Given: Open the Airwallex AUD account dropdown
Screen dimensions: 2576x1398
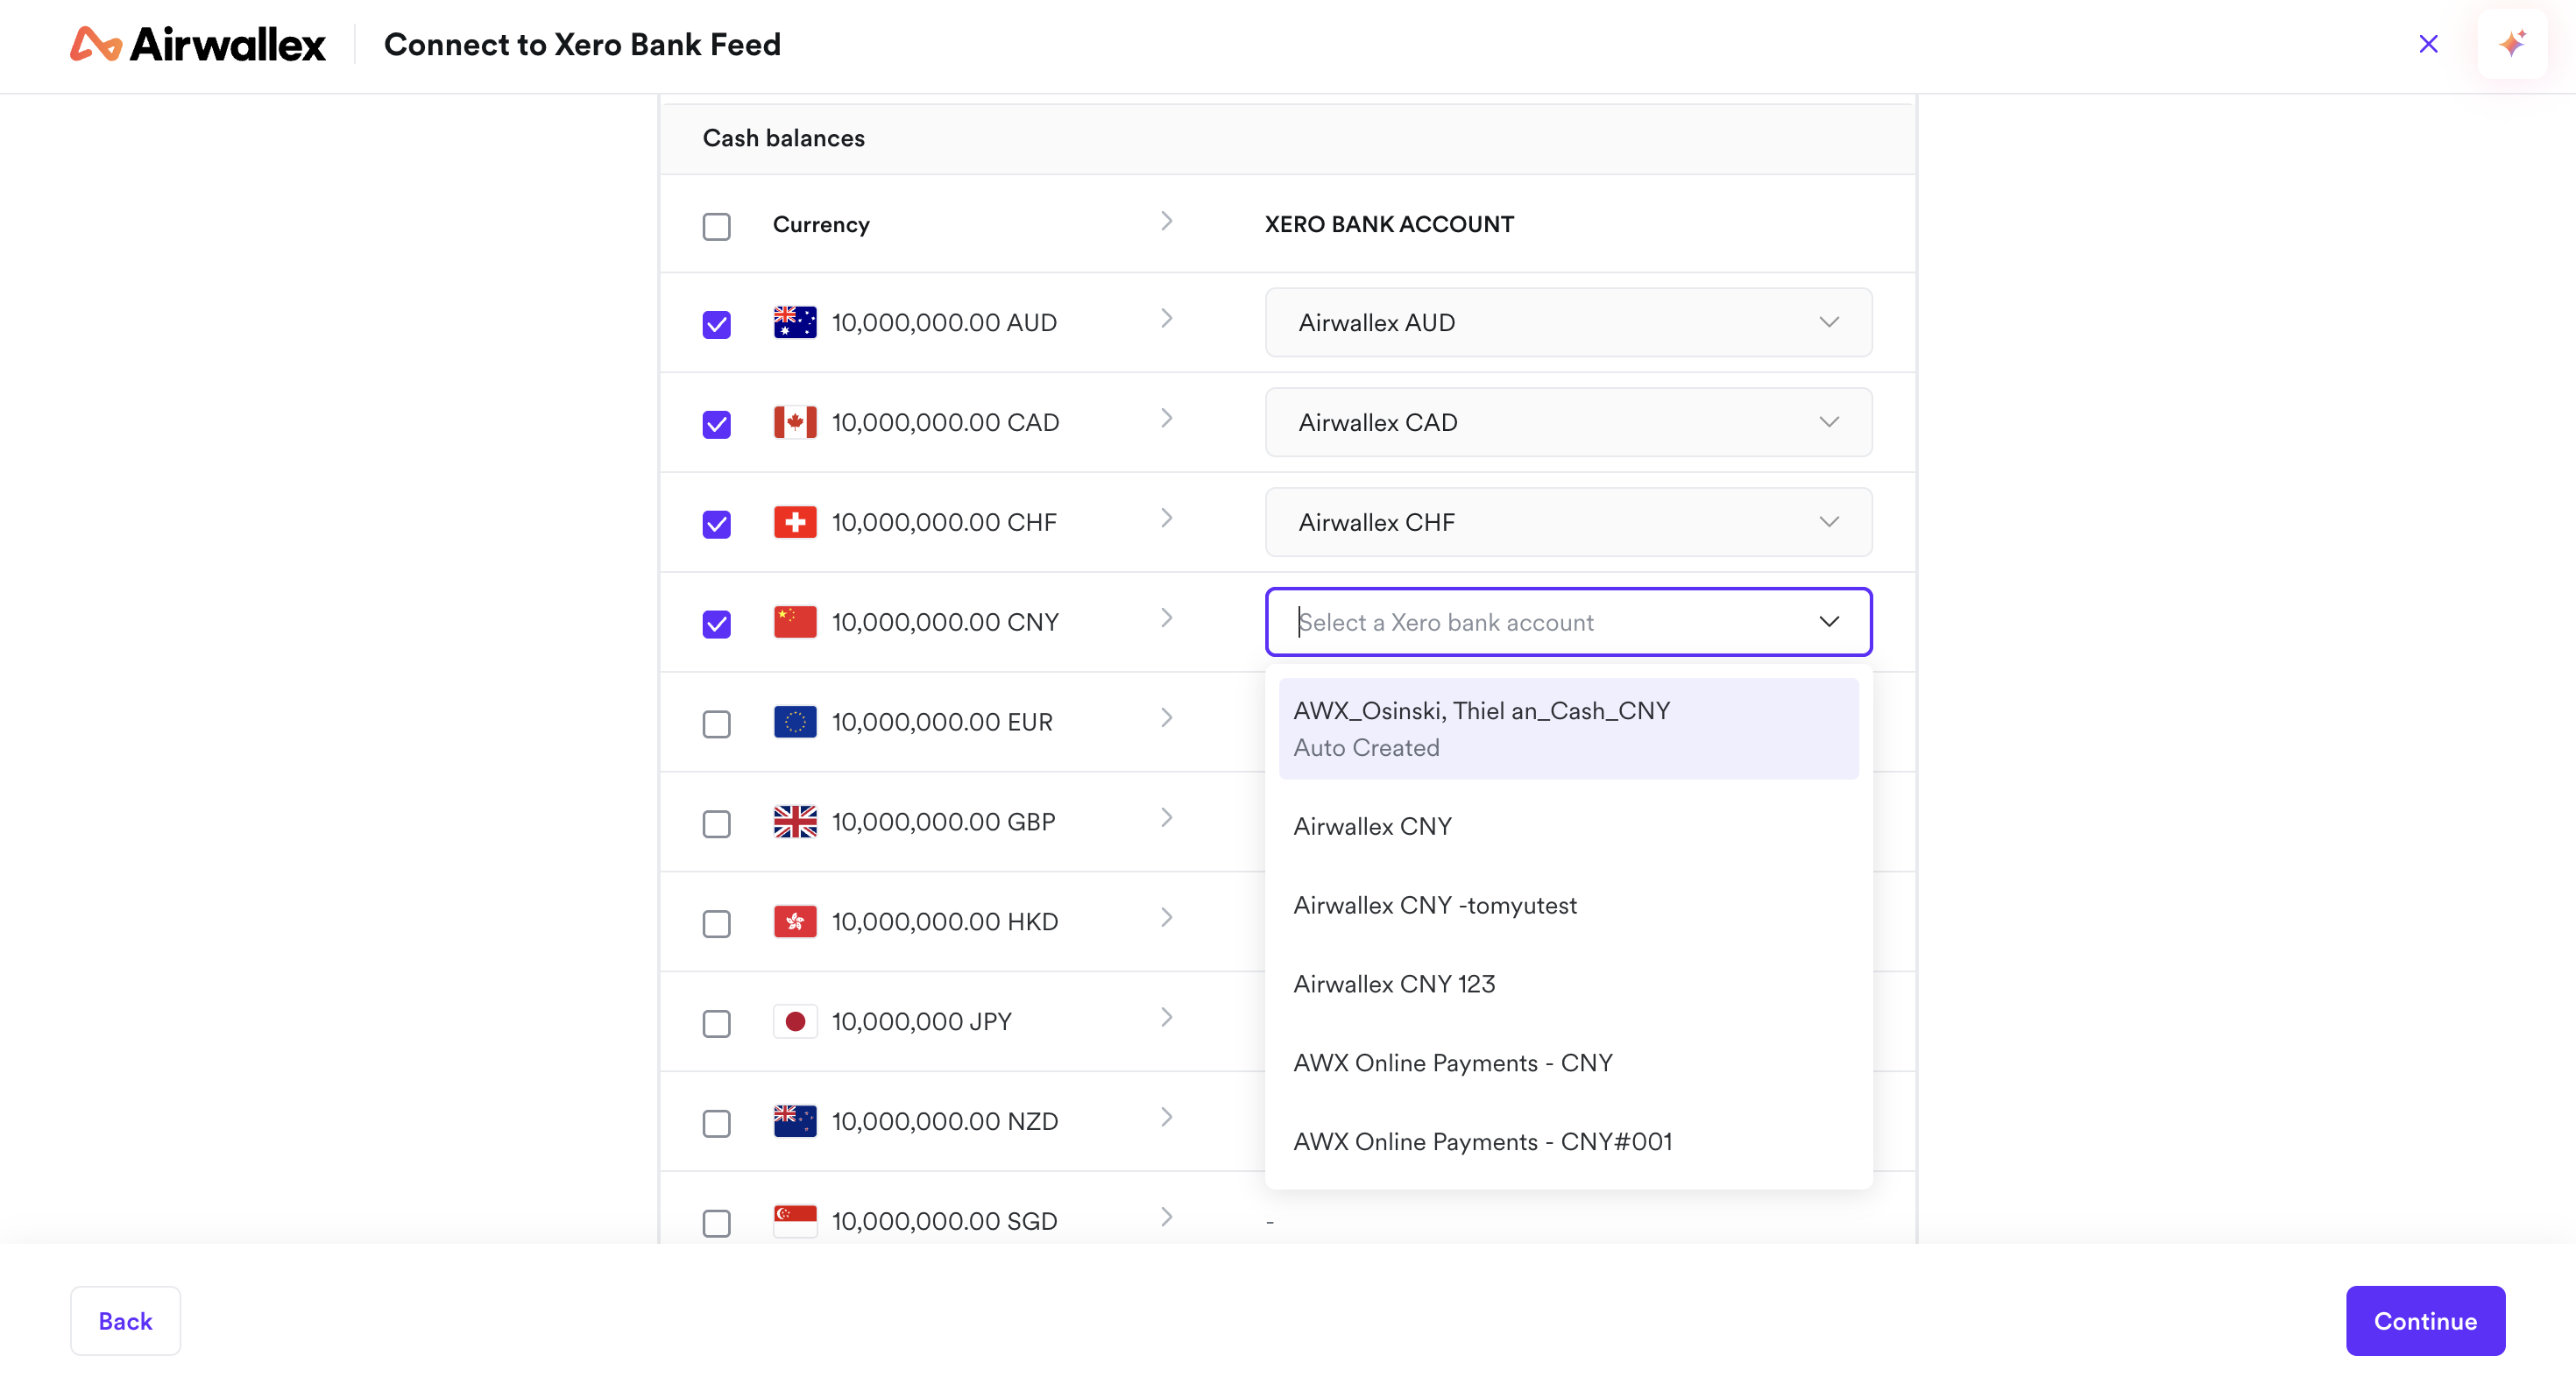Looking at the screenshot, I should [1568, 322].
